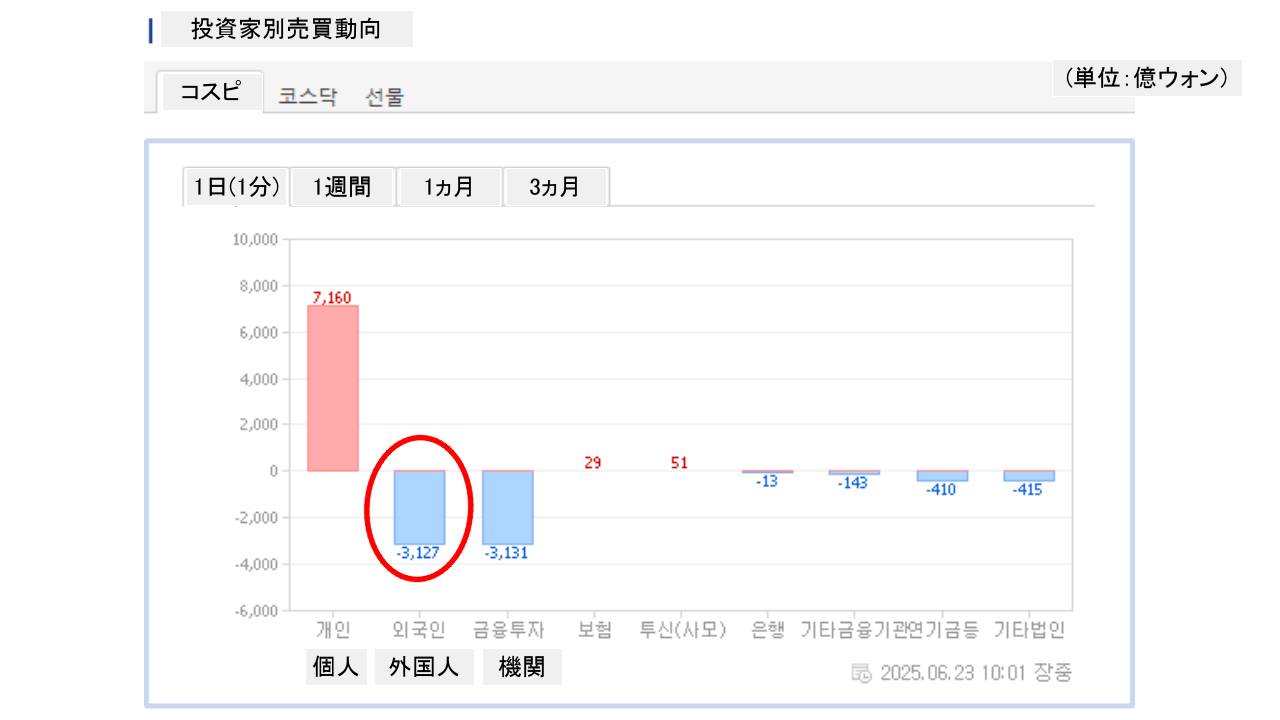Click the 投資家別売買動向 title
Screen dimensions: 1280x720
tap(286, 29)
